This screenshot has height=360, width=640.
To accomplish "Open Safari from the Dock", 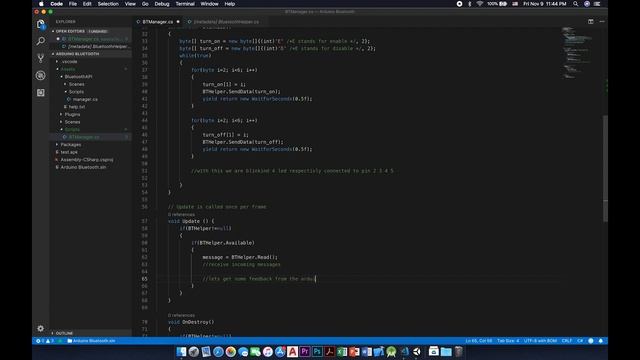I will point(218,351).
